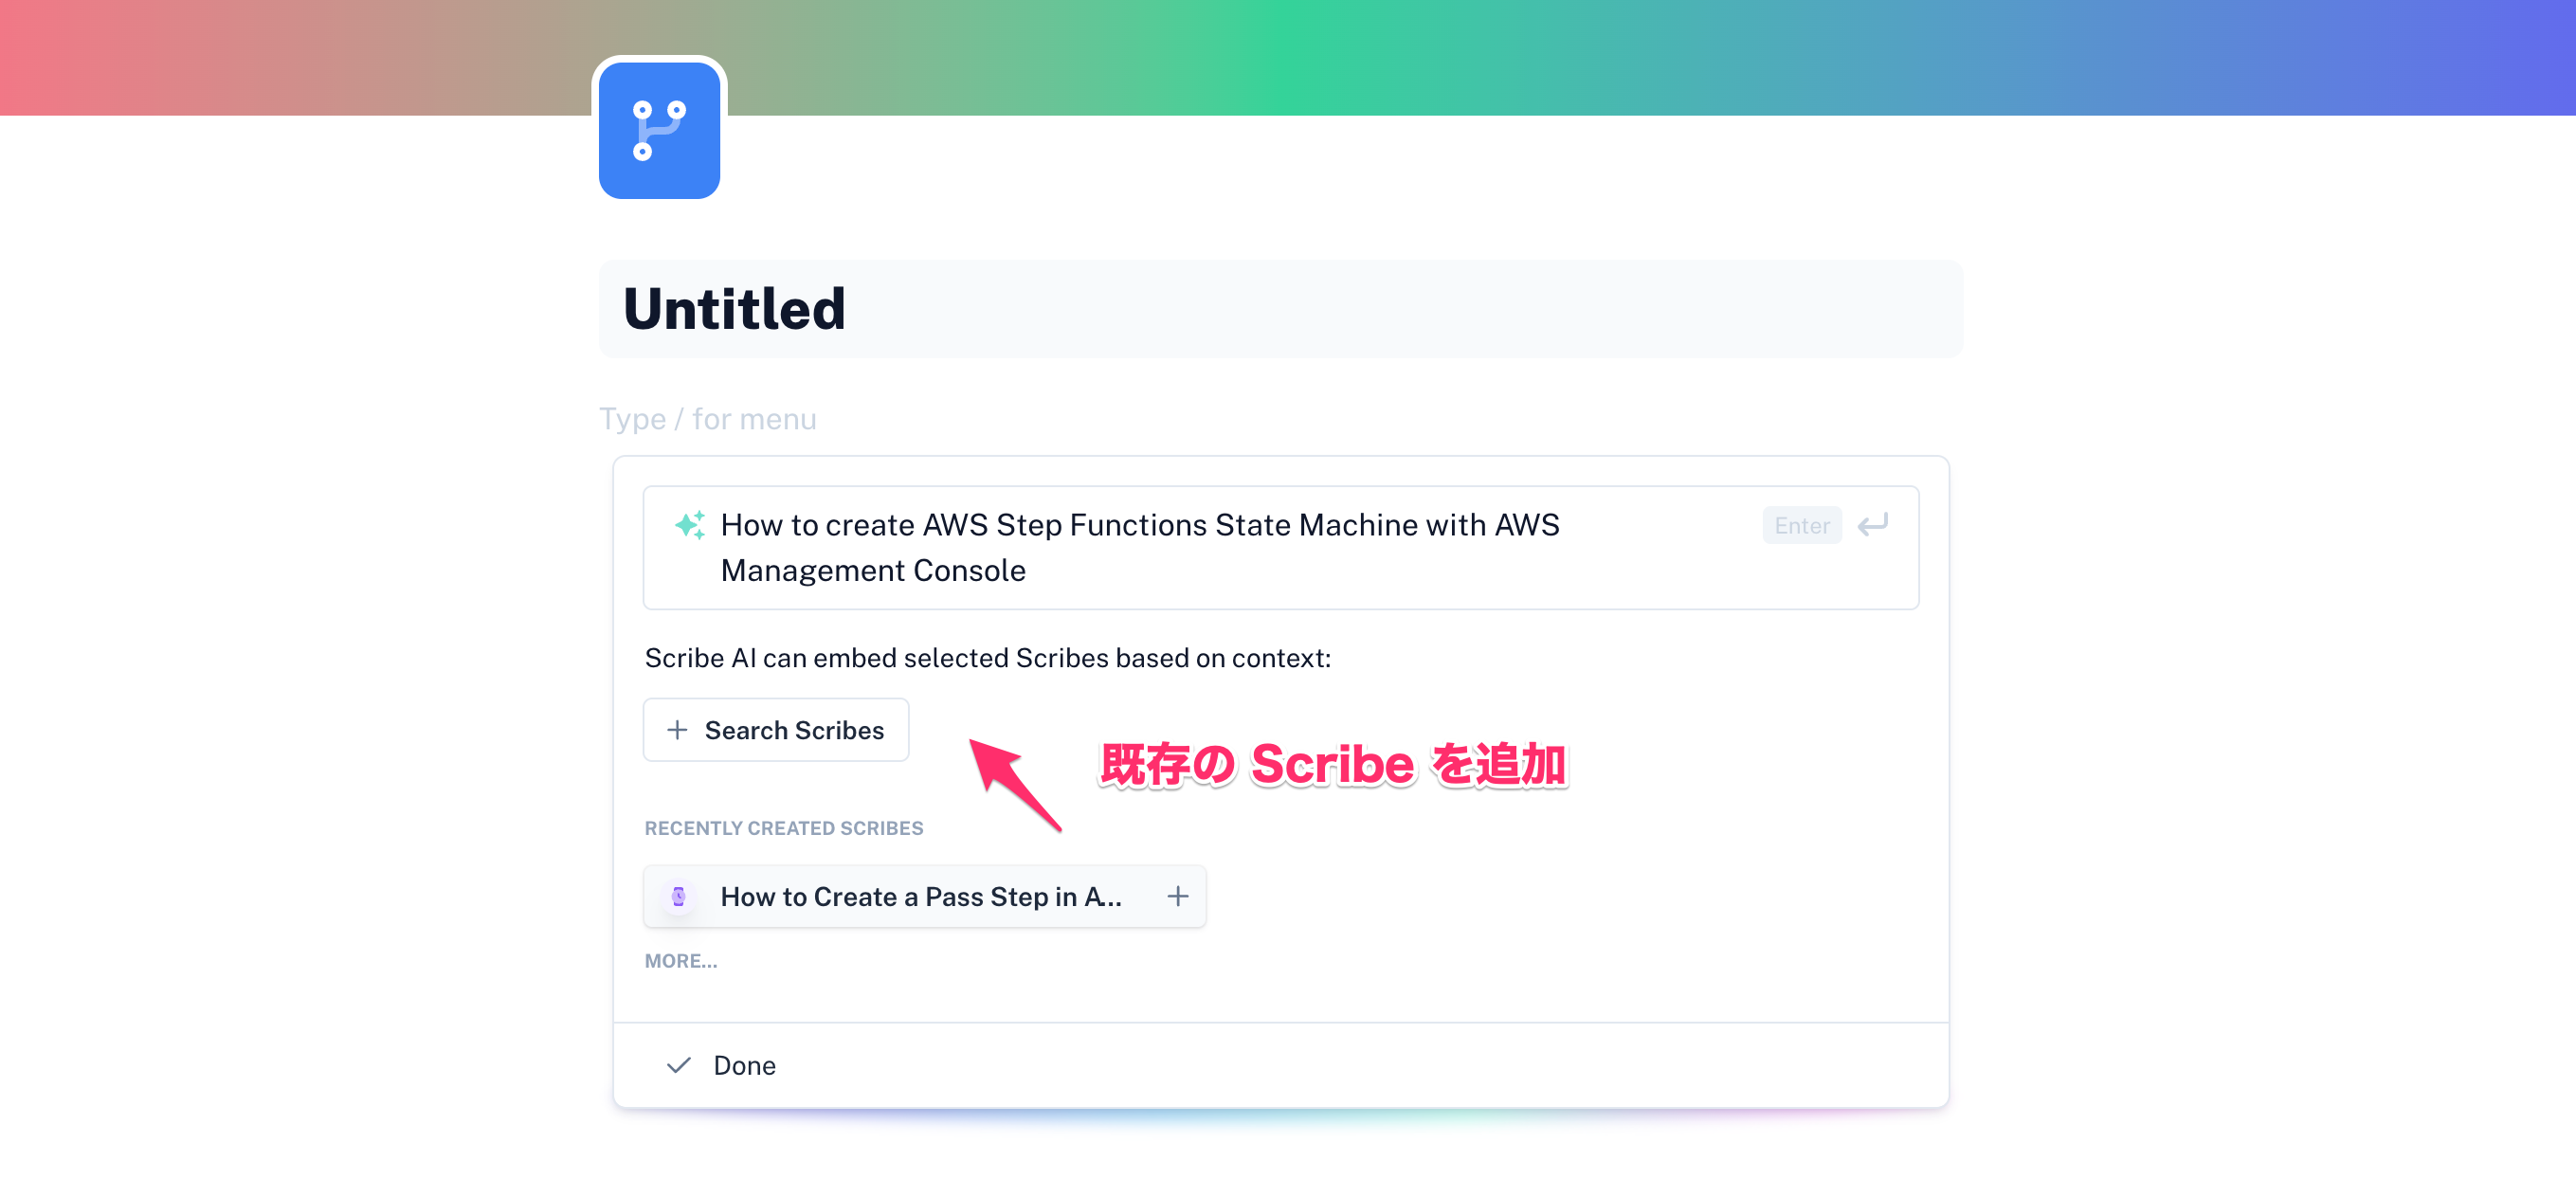Click the Search Scribes button
The width and height of the screenshot is (2576, 1179).
[x=776, y=729]
